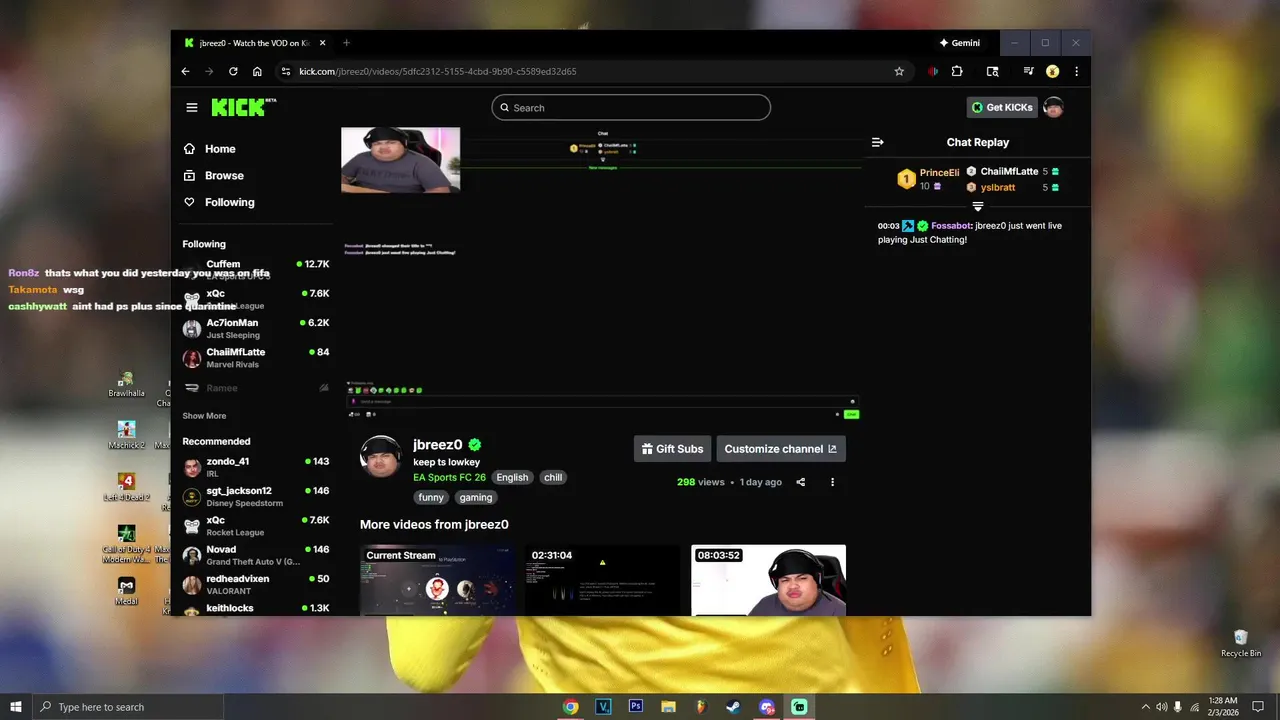Open zondo_41 recommended channel

tap(256, 467)
